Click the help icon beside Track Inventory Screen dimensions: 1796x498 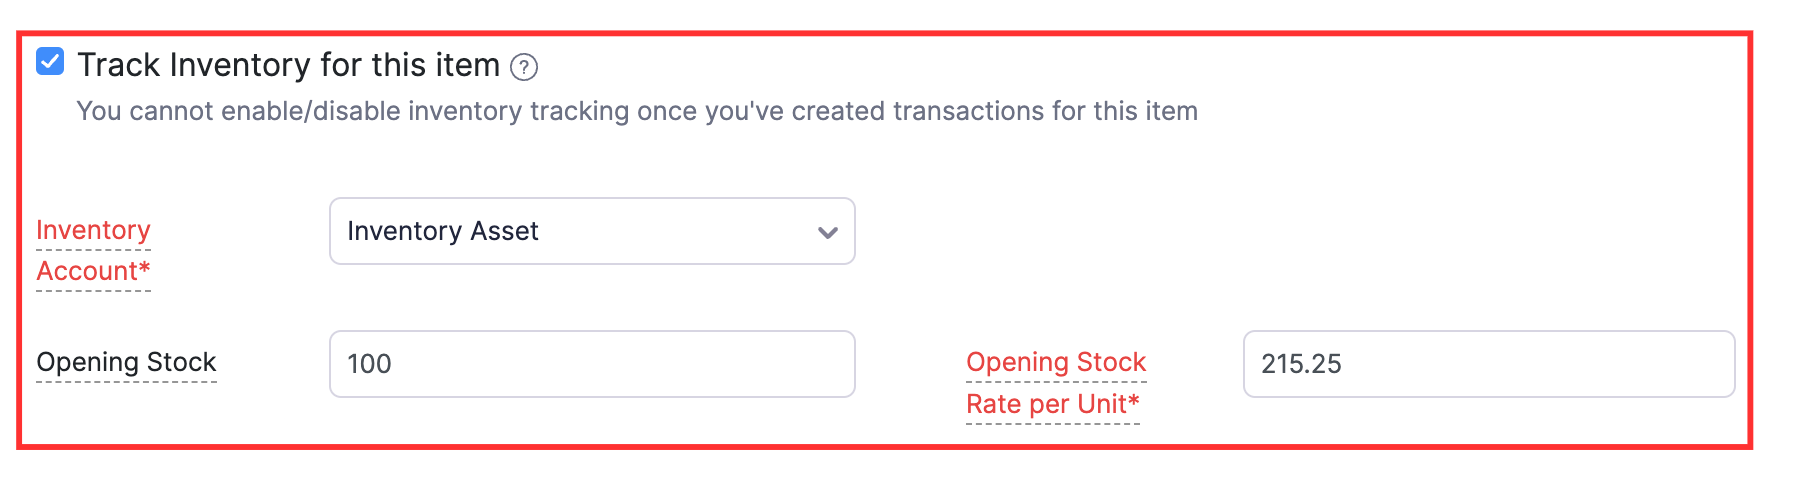click(x=524, y=67)
